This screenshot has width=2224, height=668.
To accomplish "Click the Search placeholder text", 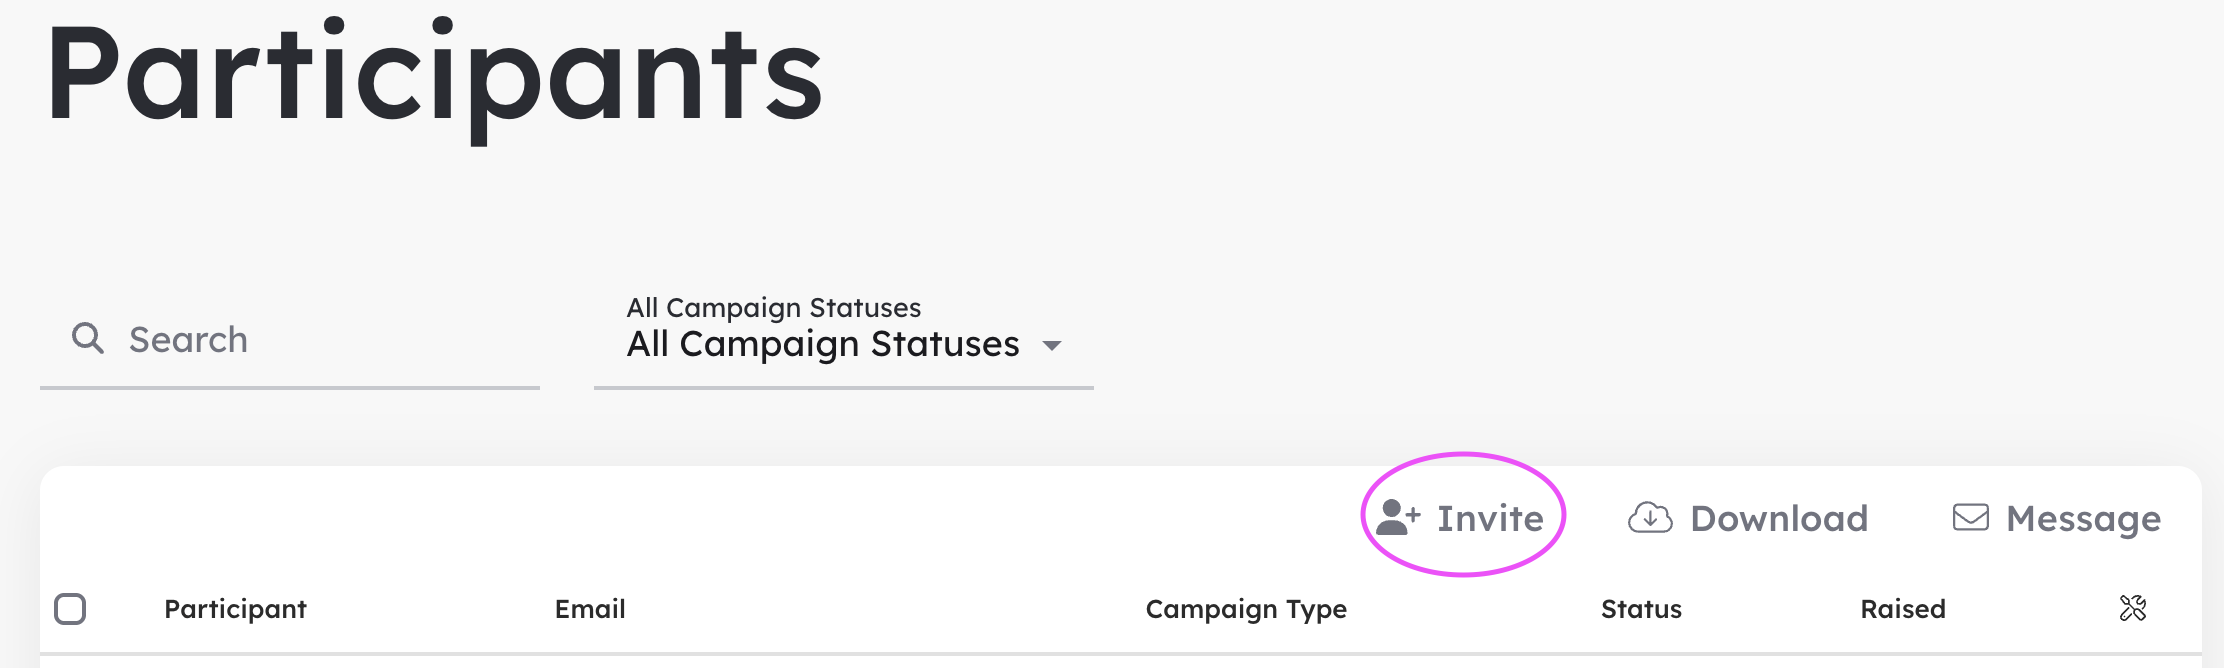I will pyautogui.click(x=188, y=340).
